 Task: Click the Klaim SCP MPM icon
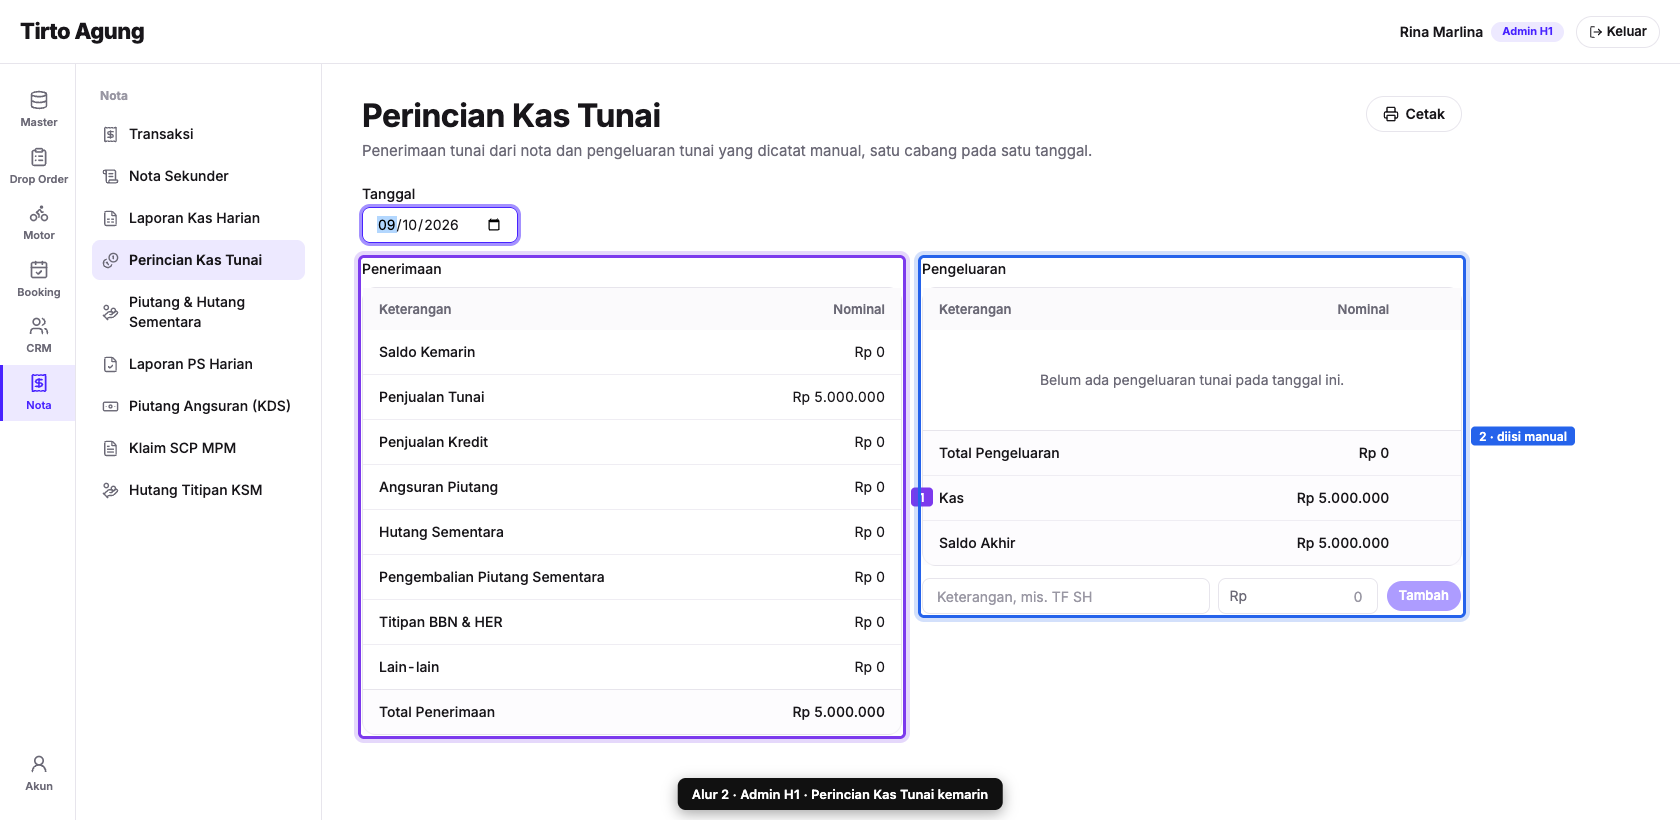(111, 448)
